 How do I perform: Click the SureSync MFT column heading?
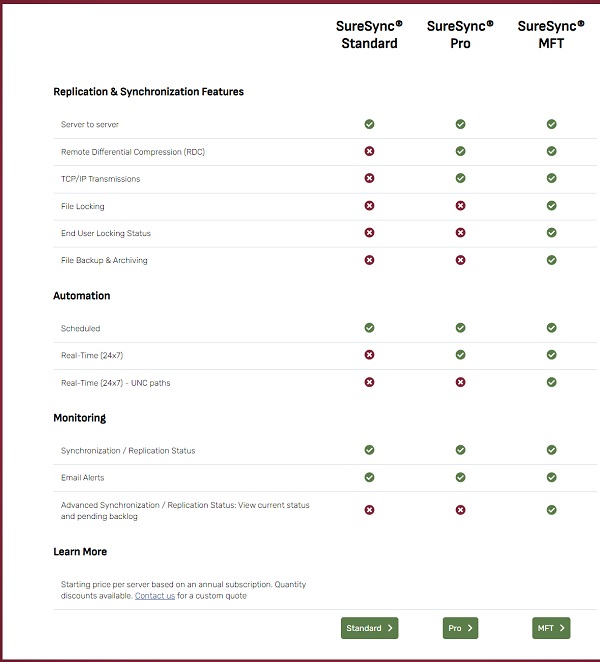pyautogui.click(x=551, y=35)
